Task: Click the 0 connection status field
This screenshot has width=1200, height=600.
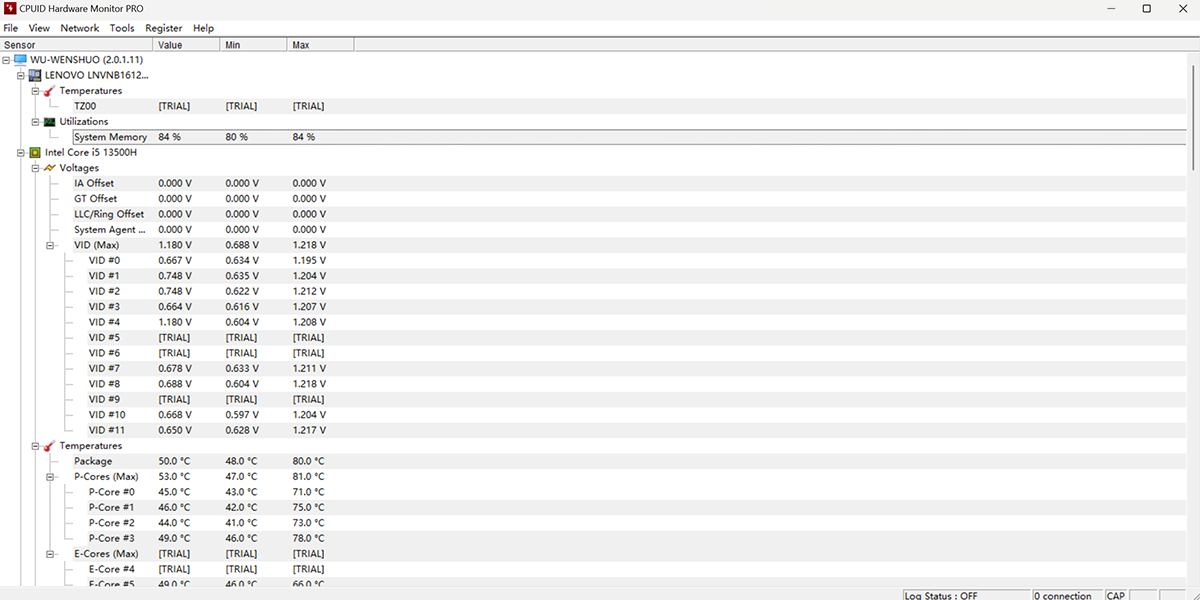Action: pos(1066,595)
